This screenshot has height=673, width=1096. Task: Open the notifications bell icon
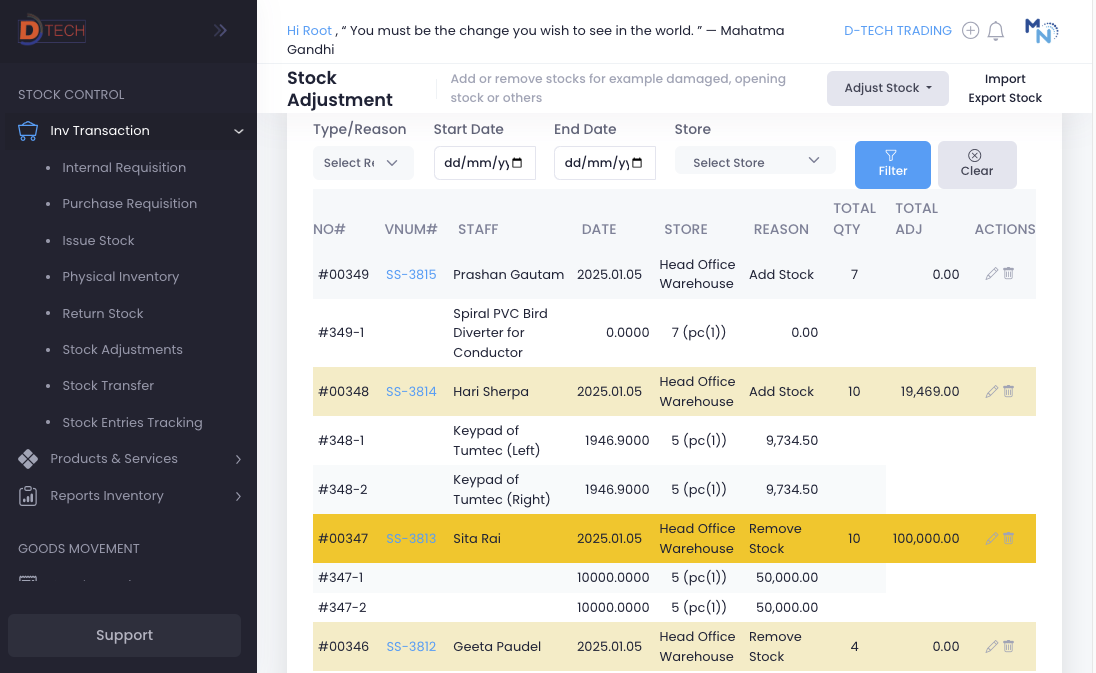pos(995,30)
